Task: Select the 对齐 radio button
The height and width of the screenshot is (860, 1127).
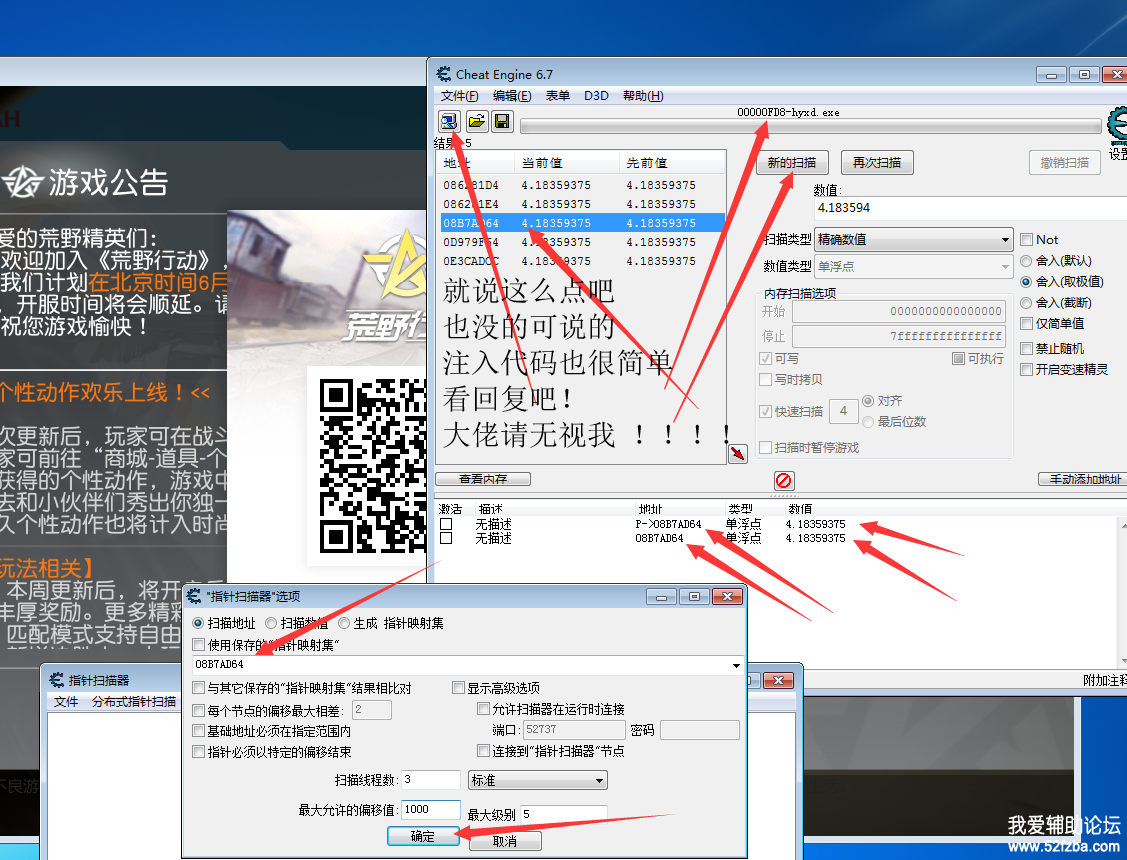Action: pos(868,401)
